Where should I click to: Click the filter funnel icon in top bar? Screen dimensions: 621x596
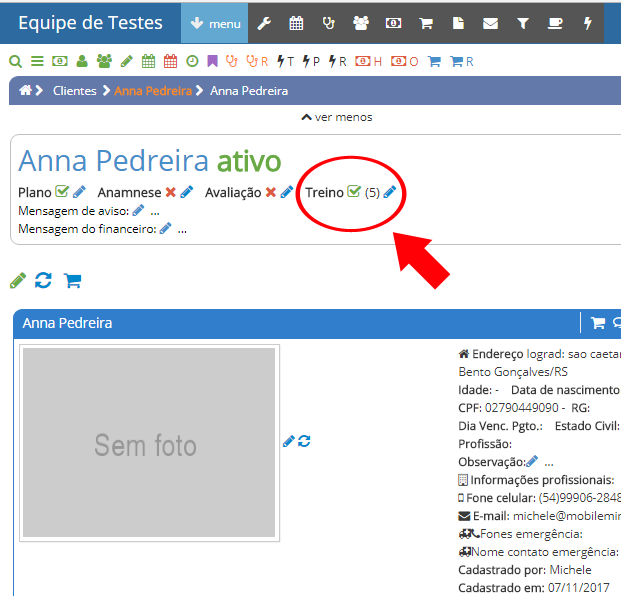tap(522, 23)
